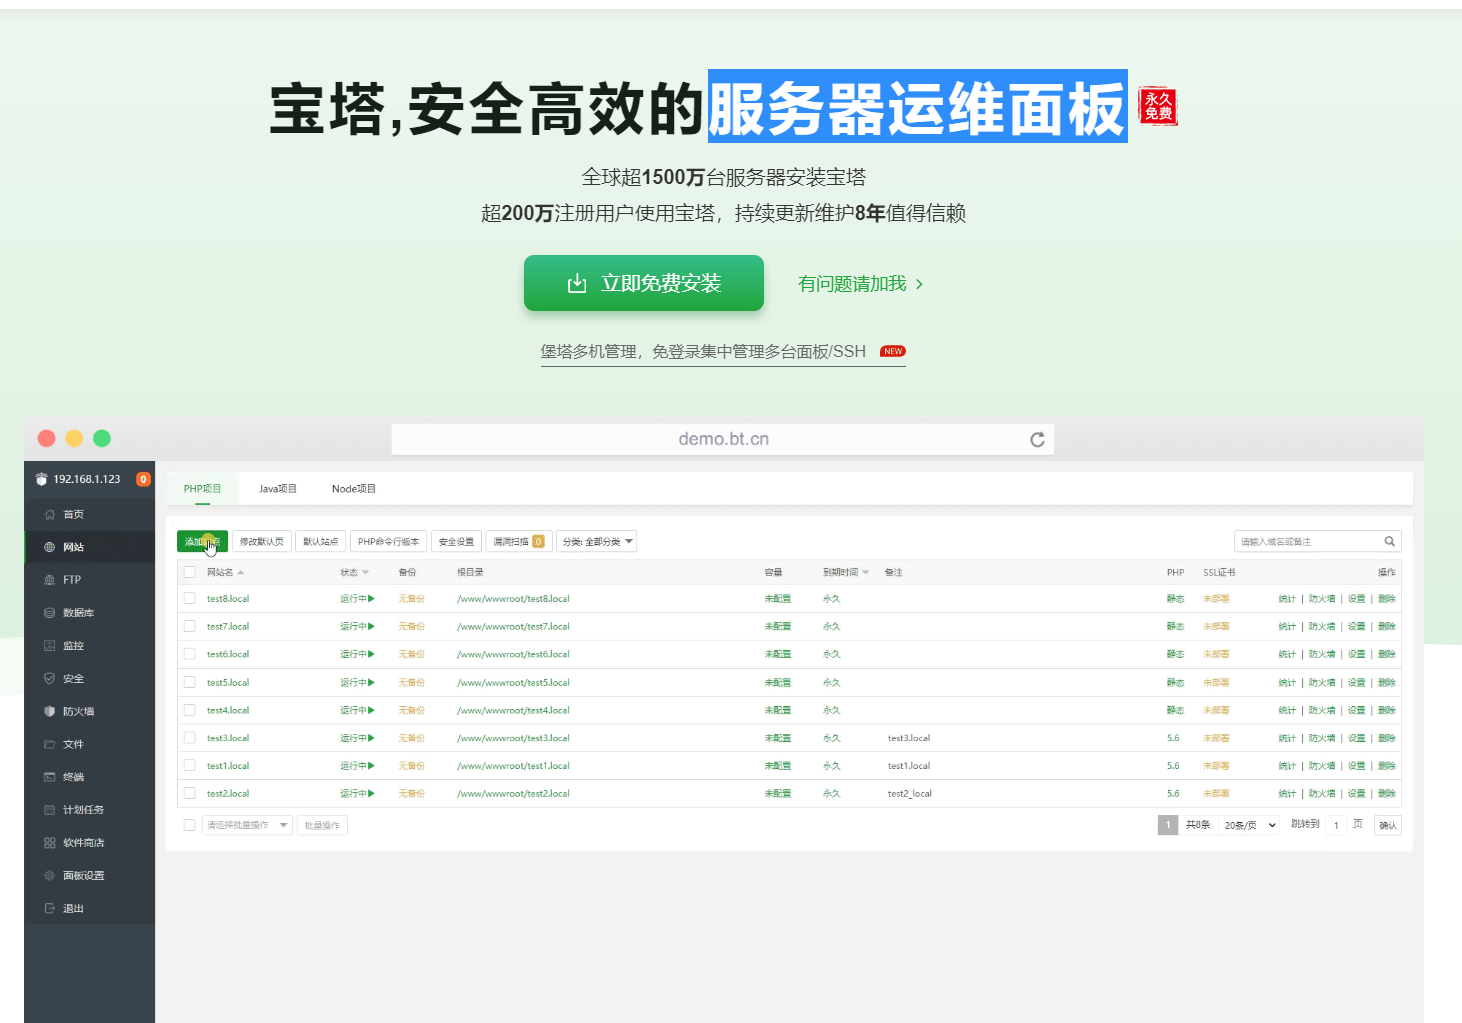Click the 添加站点 green button

pos(202,541)
